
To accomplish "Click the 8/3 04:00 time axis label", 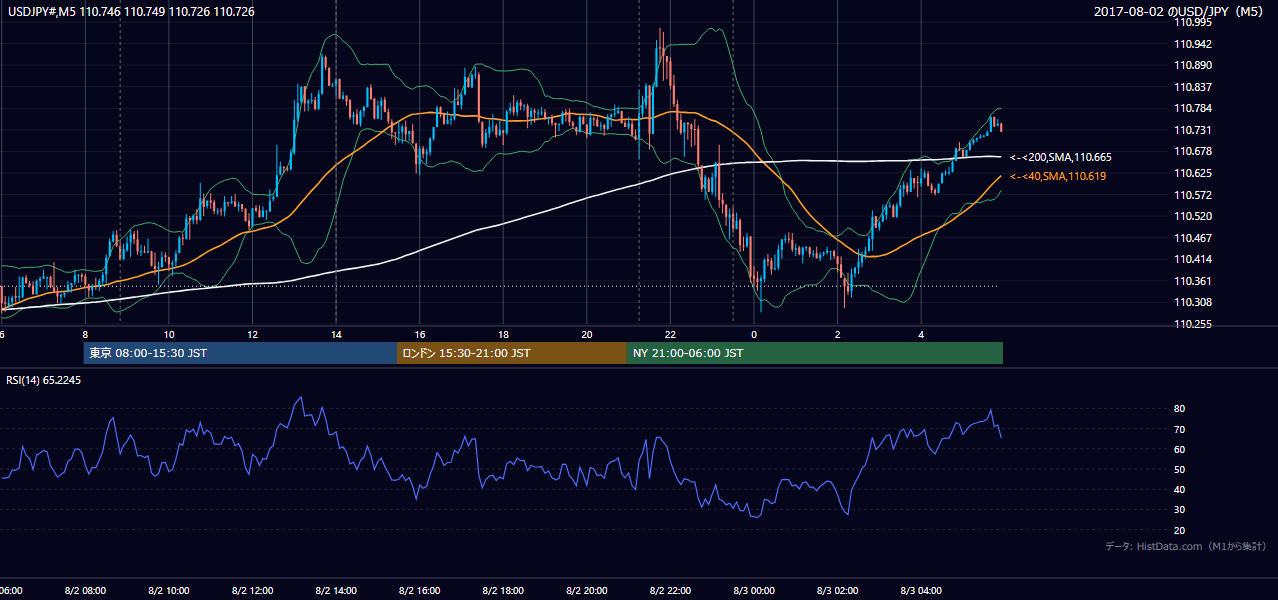I will 921,590.
